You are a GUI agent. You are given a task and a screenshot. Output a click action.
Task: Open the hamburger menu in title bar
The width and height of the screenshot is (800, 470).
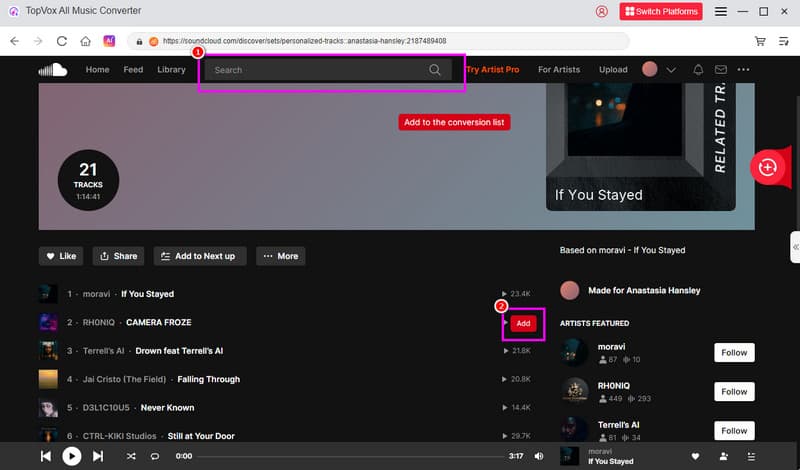(720, 11)
